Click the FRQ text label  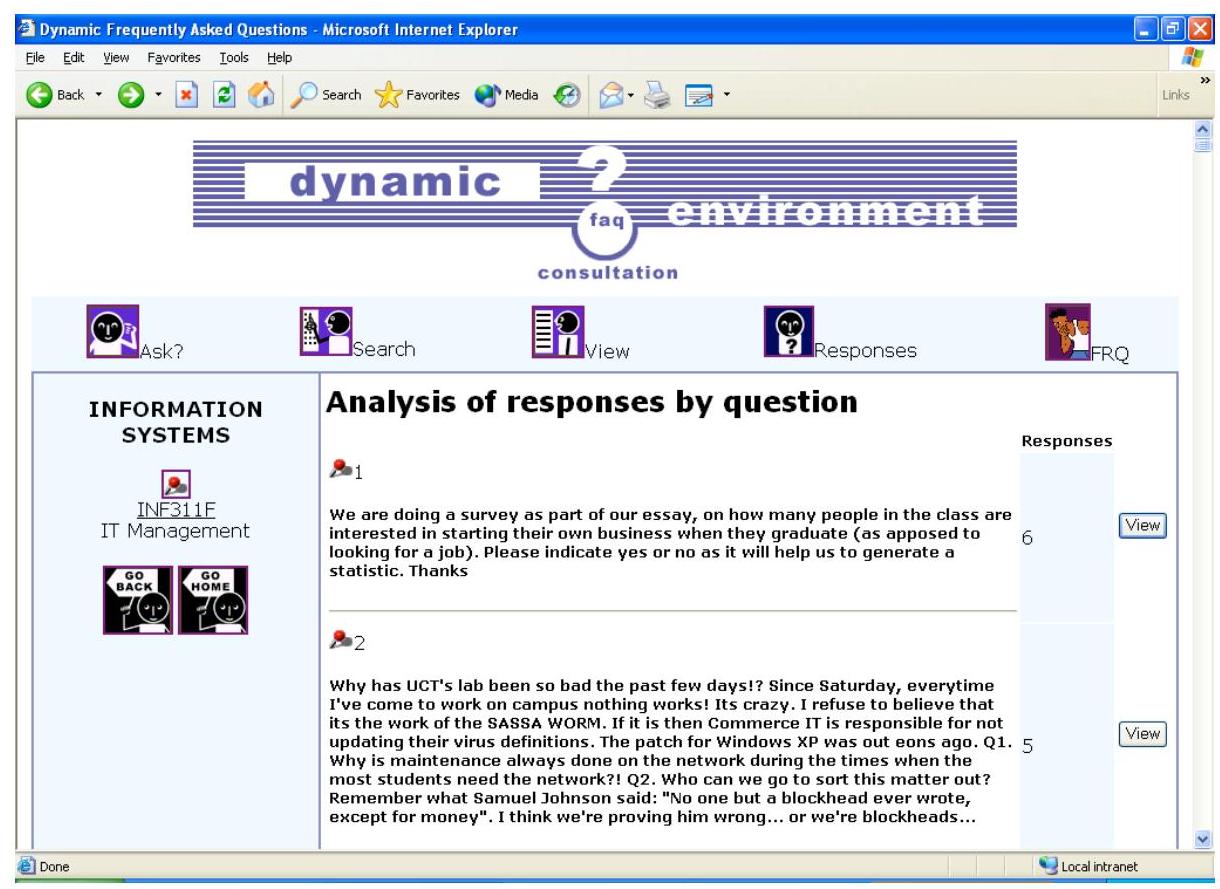click(1111, 353)
